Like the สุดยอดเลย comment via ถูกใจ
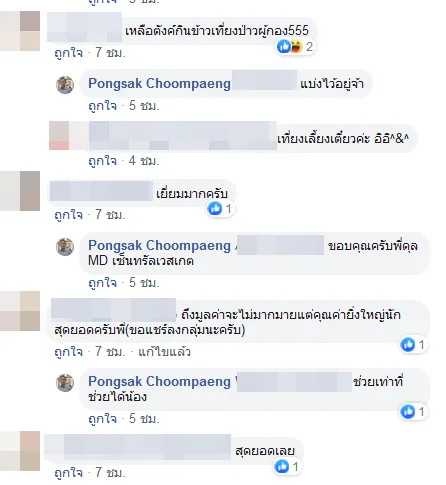 coord(68,472)
